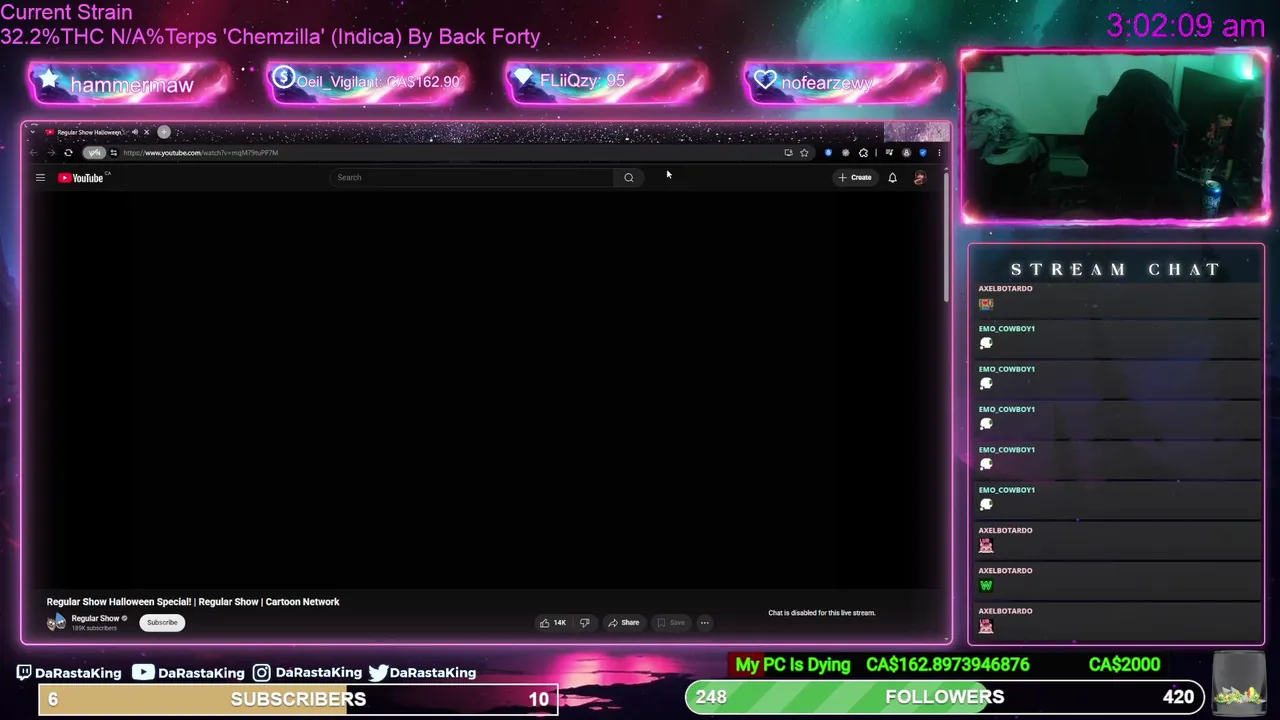1280x720 pixels.
Task: Go forward with the browser forward arrow
Action: pos(51,153)
